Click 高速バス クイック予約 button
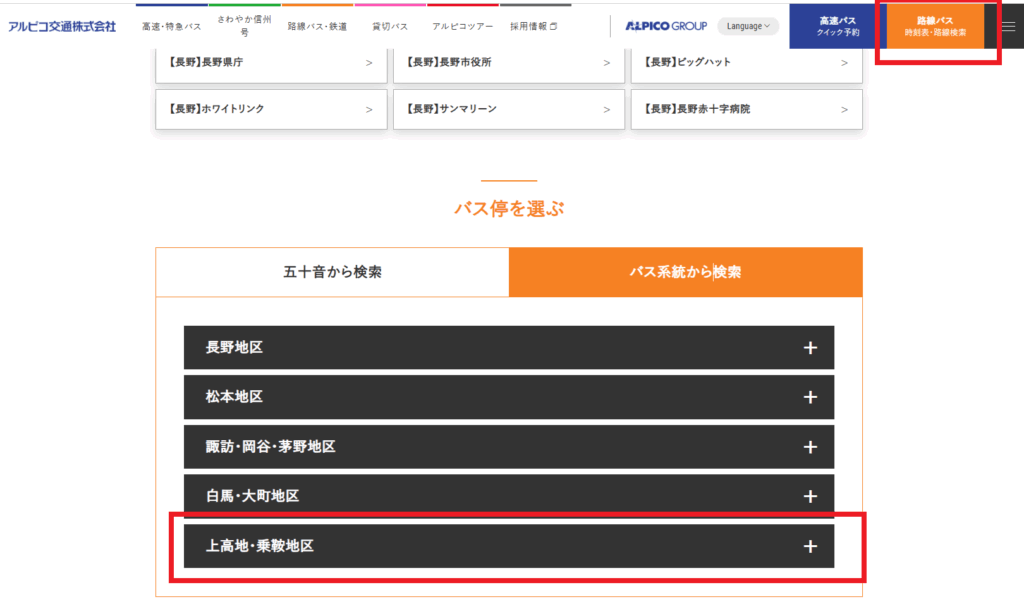The height and width of the screenshot is (604, 1024). click(x=837, y=26)
